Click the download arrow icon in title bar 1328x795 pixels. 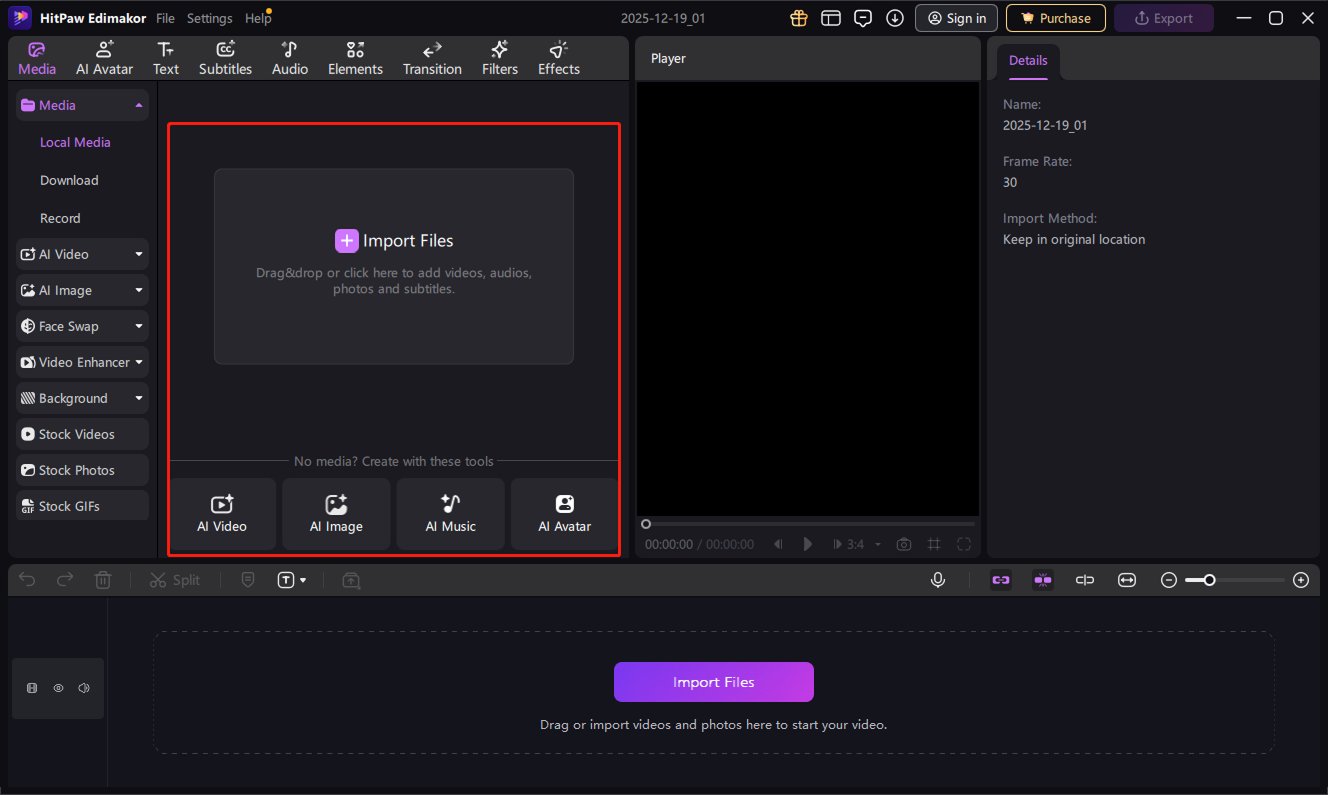point(895,18)
